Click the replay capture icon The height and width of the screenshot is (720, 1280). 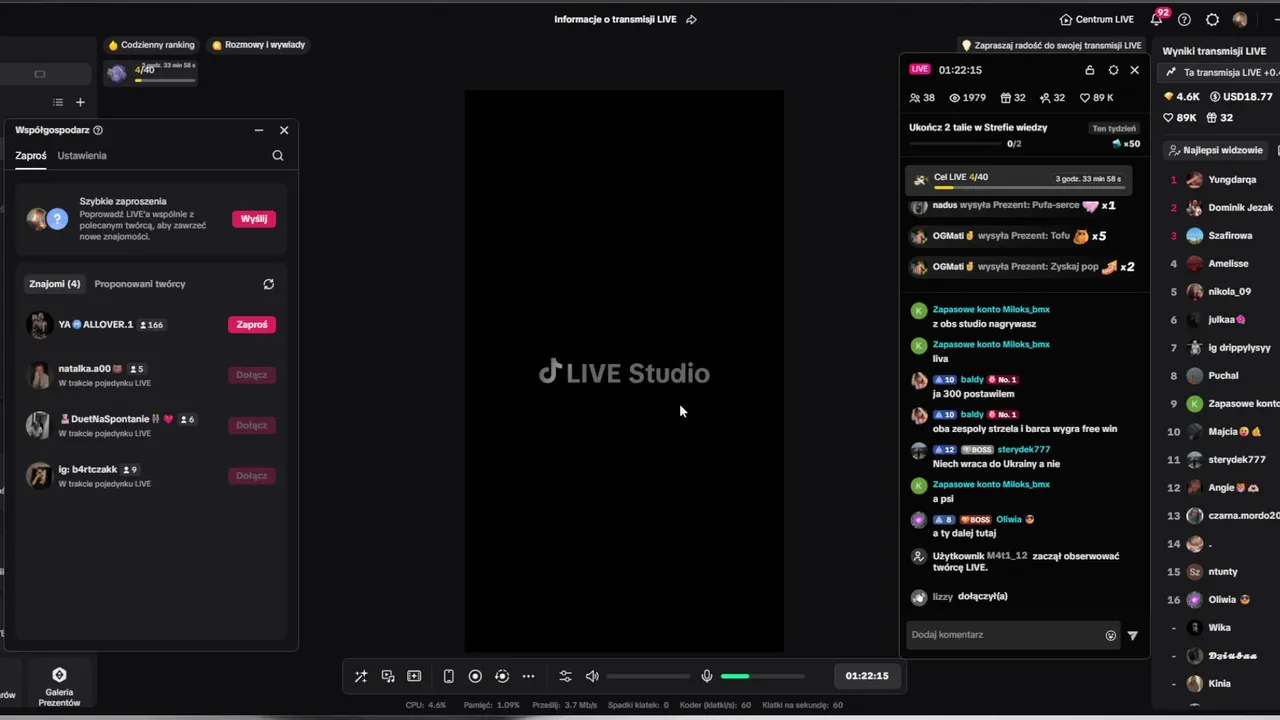click(502, 676)
